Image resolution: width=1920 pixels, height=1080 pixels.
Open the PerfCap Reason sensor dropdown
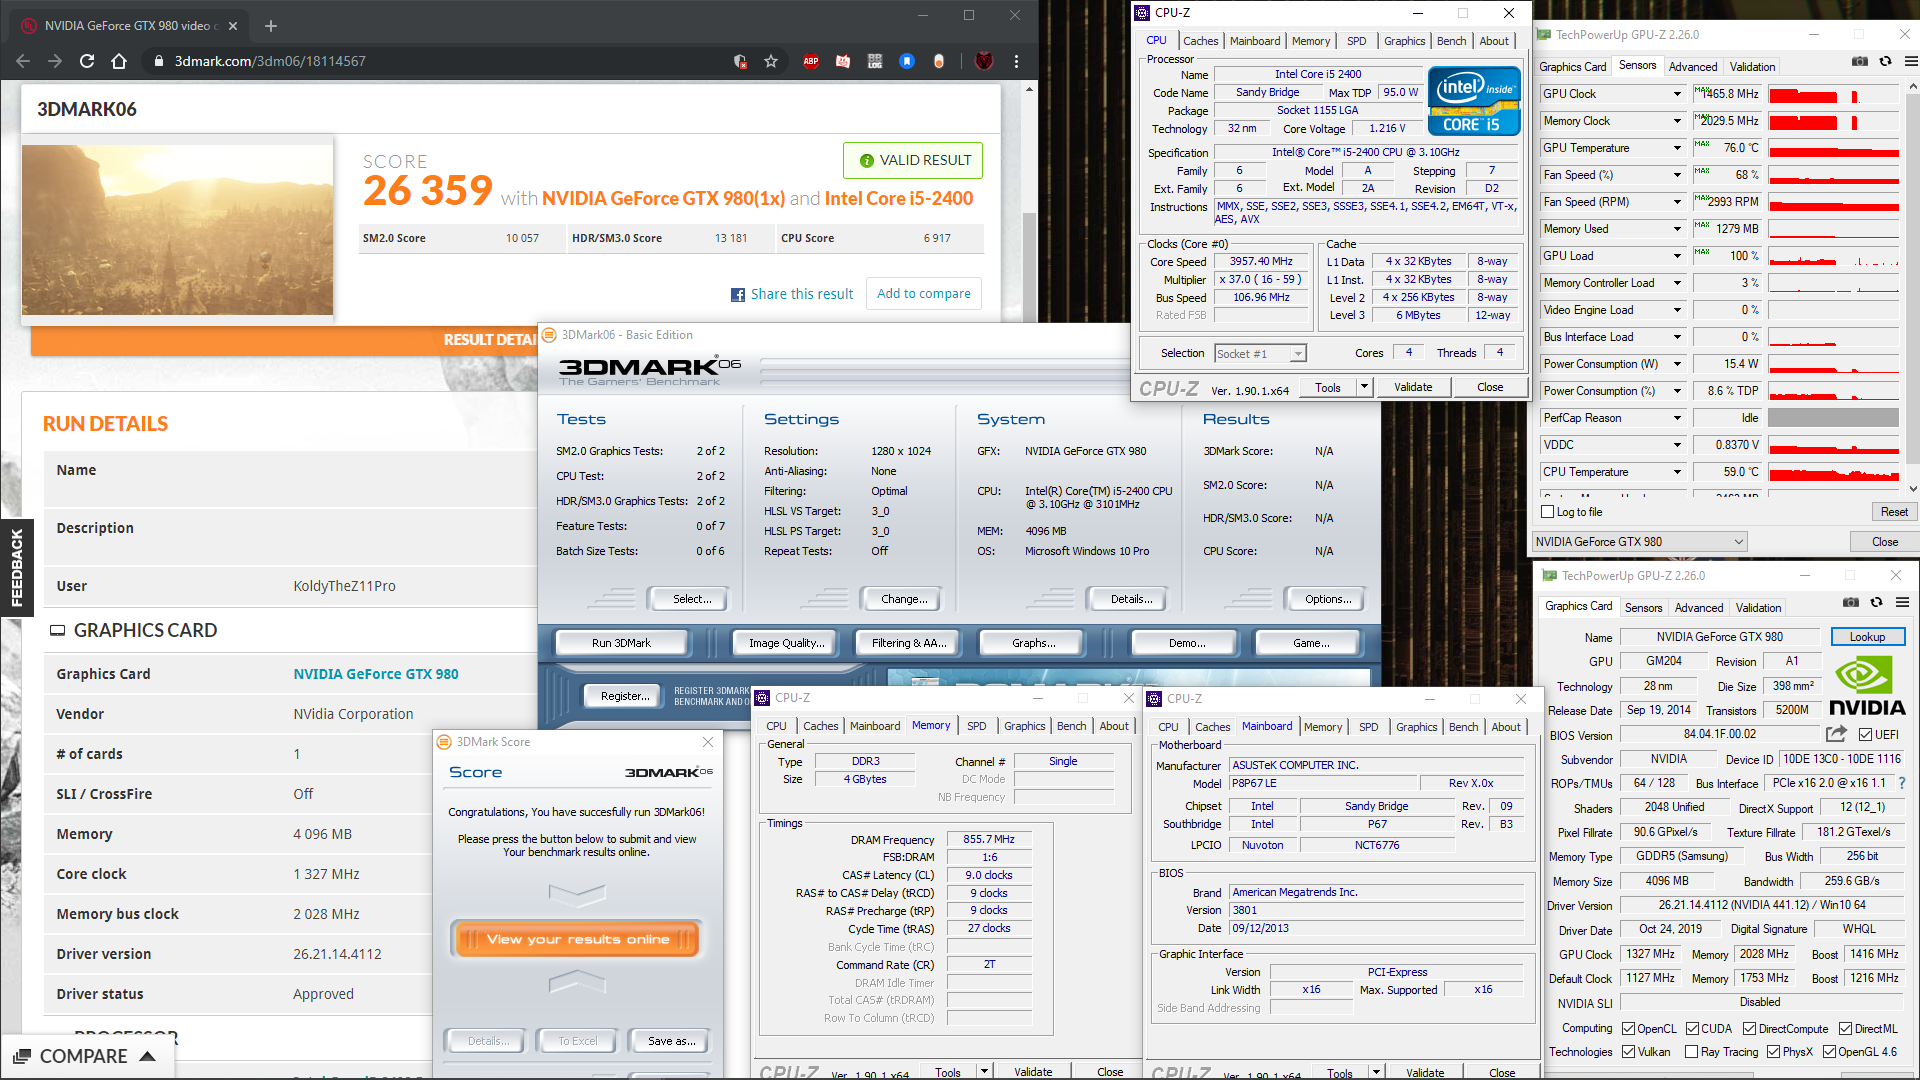point(1677,418)
